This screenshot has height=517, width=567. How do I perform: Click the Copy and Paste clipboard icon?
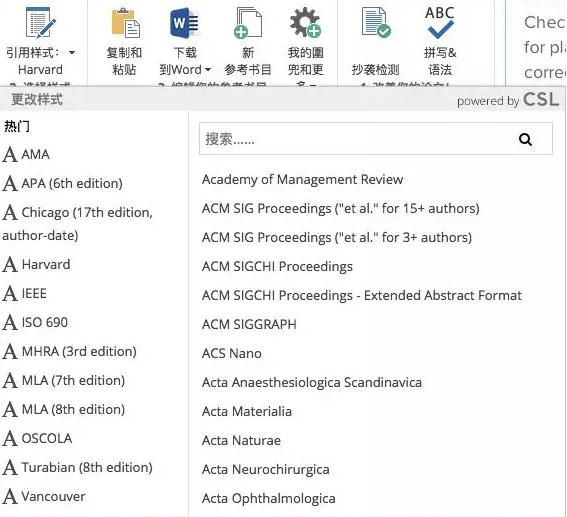click(125, 24)
